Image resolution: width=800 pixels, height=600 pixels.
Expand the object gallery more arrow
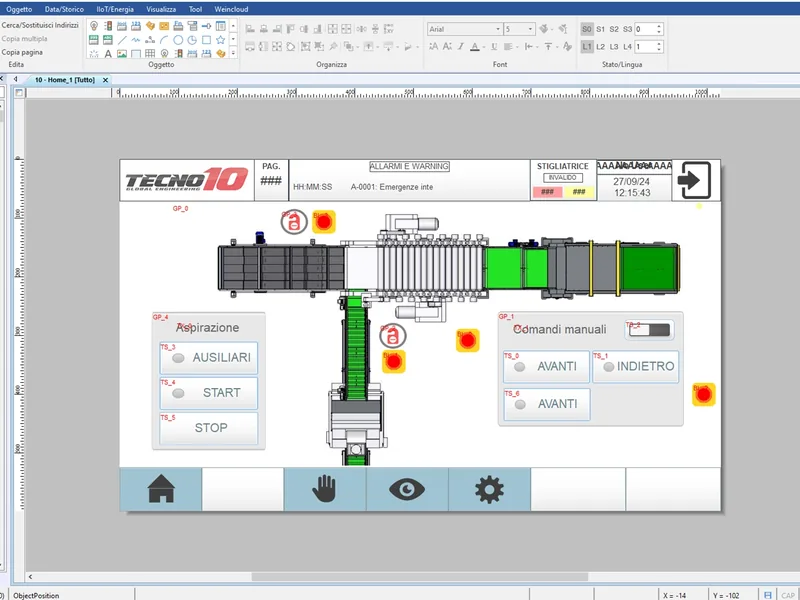233,53
